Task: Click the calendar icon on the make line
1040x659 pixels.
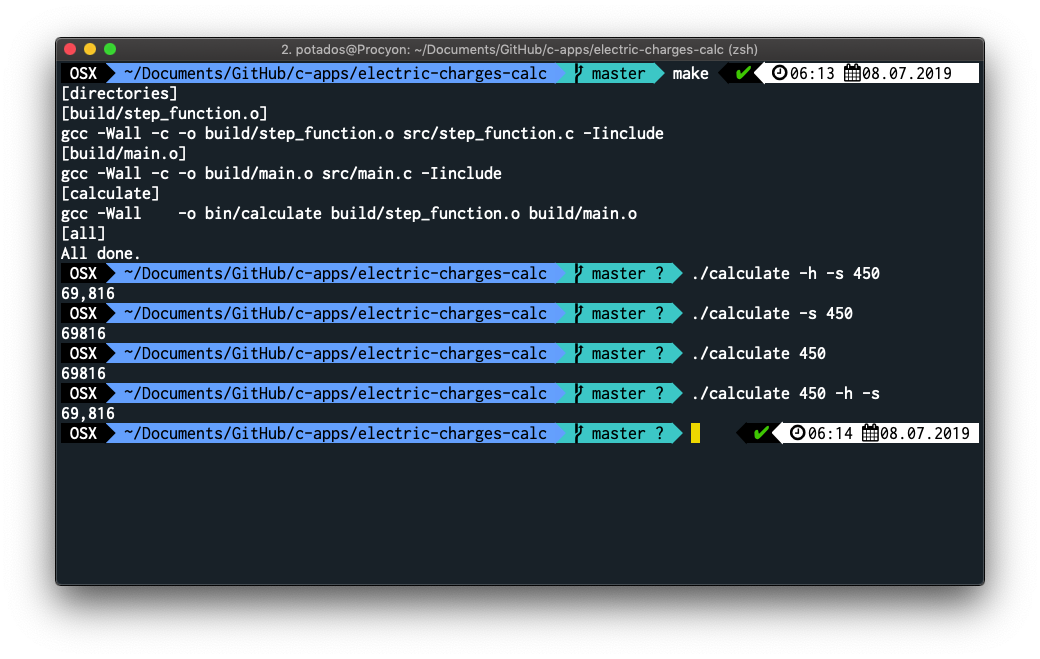Action: pyautogui.click(x=852, y=74)
